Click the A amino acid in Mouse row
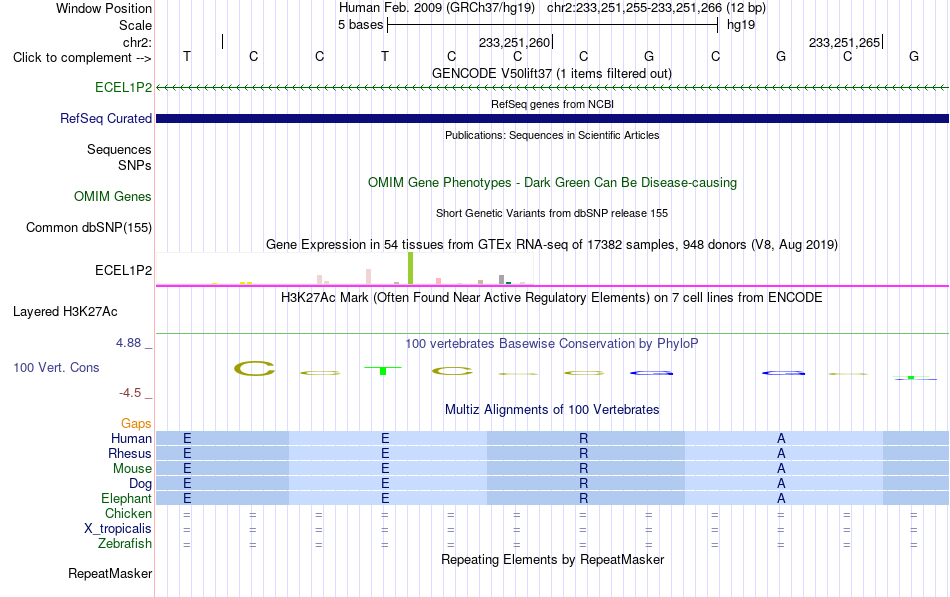950x597 pixels. pyautogui.click(x=781, y=469)
